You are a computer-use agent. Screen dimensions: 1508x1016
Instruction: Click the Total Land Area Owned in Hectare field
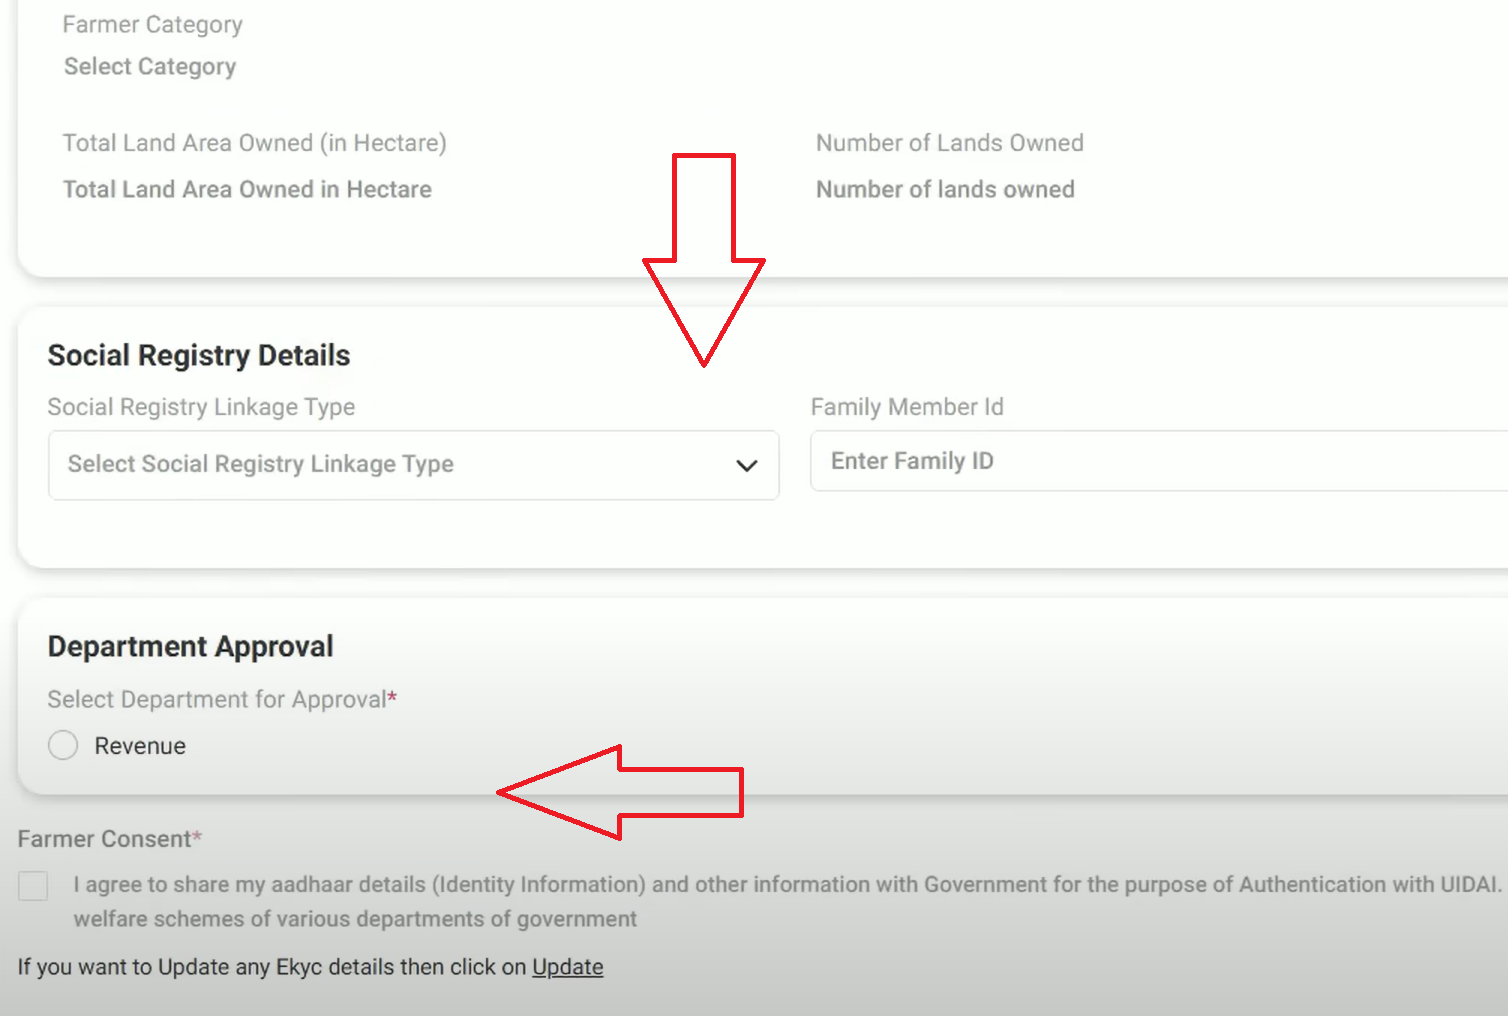[247, 189]
